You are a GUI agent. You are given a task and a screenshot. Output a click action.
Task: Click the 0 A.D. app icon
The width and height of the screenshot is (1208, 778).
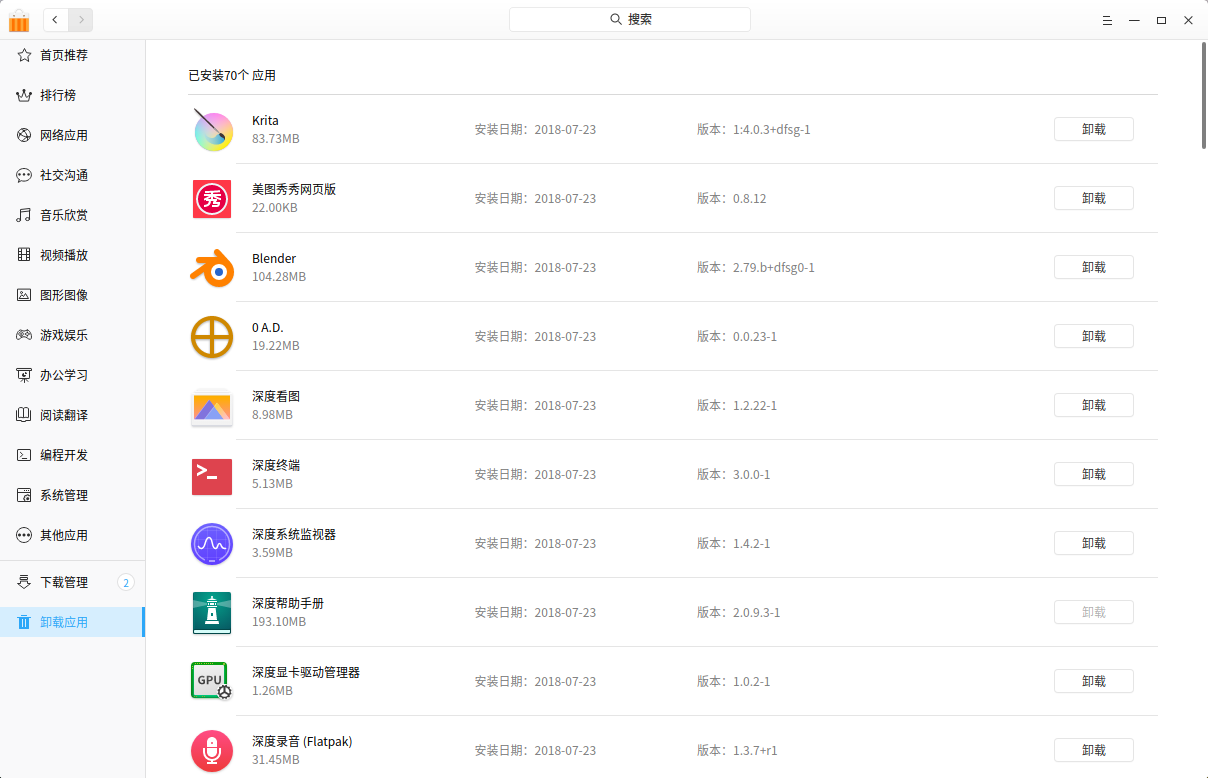click(212, 336)
